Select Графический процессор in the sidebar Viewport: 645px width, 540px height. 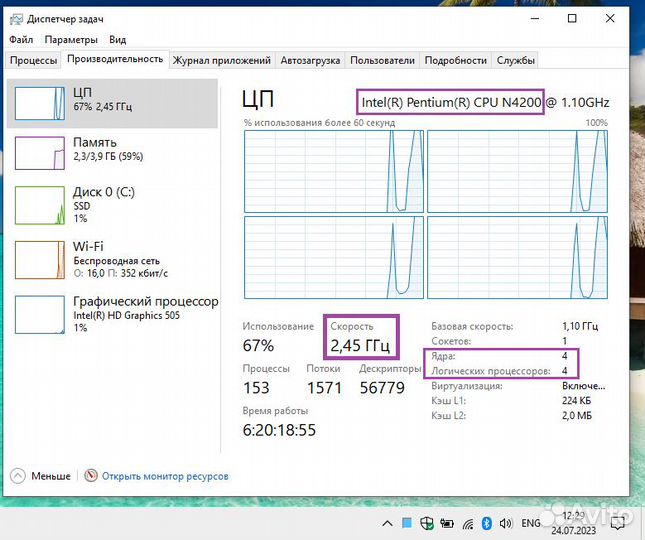[112, 314]
